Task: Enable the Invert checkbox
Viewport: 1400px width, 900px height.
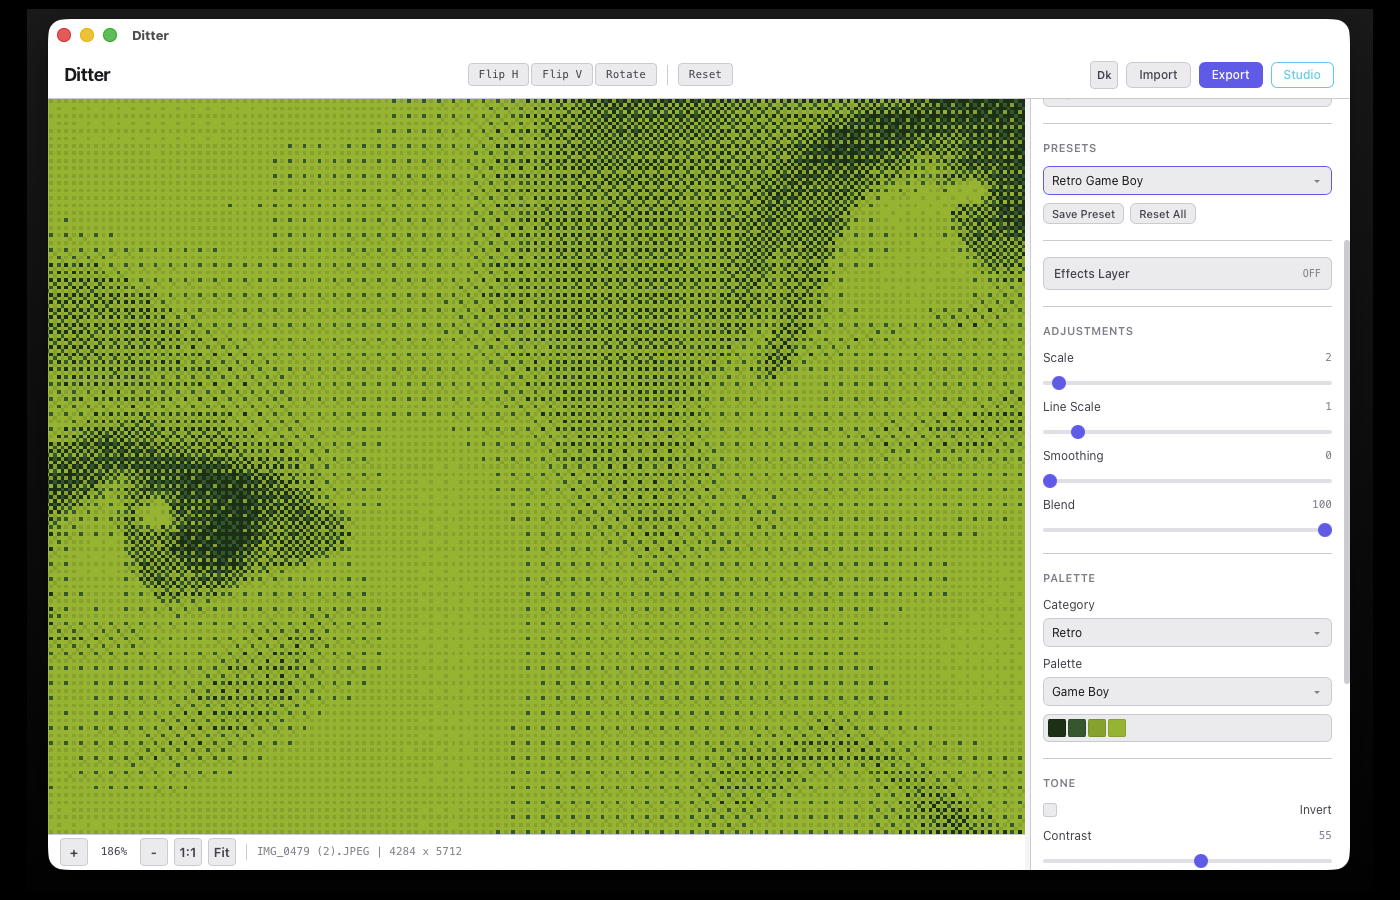Action: pos(1050,810)
